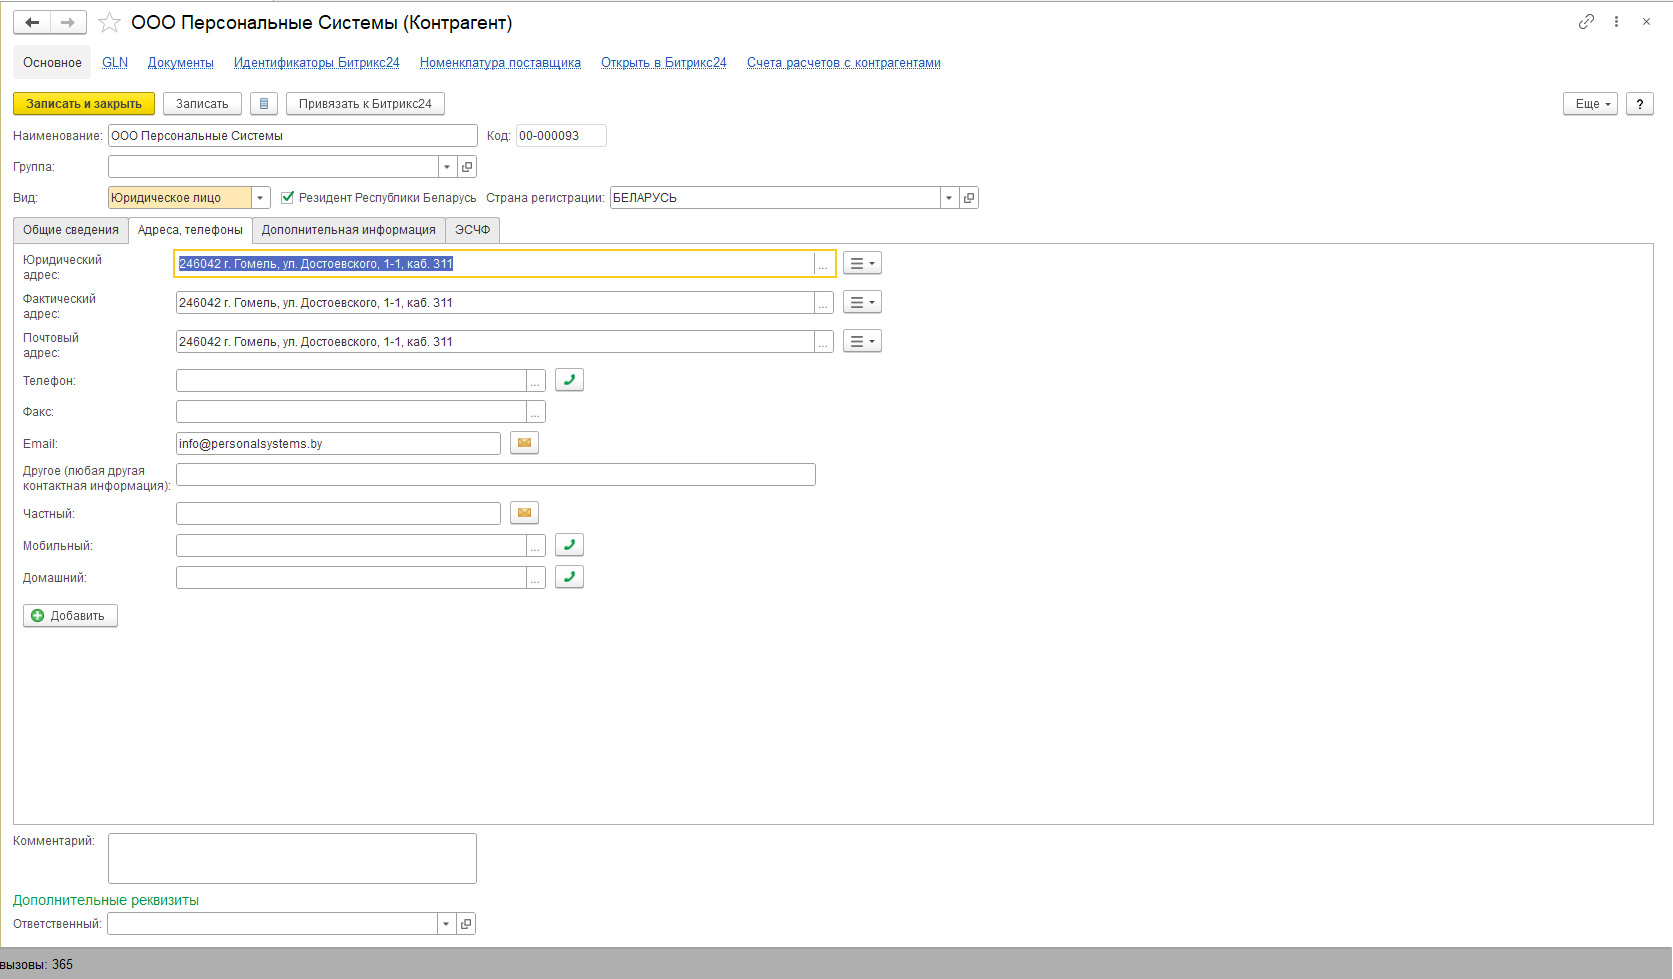Send email using envelope icon beside Email
1673x979 pixels.
pyautogui.click(x=524, y=443)
